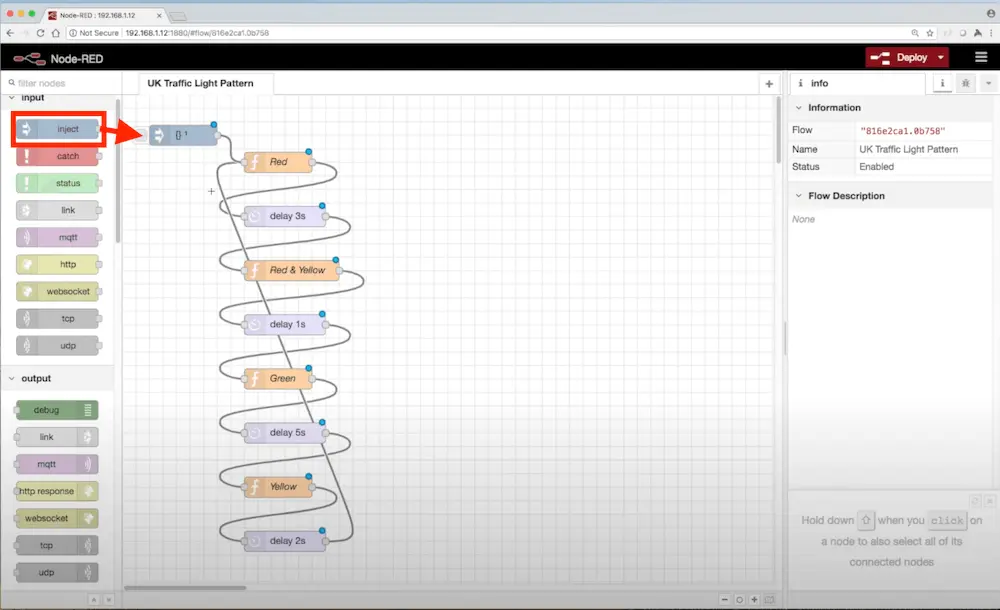
Task: Expand the Flow Description section
Action: click(798, 195)
